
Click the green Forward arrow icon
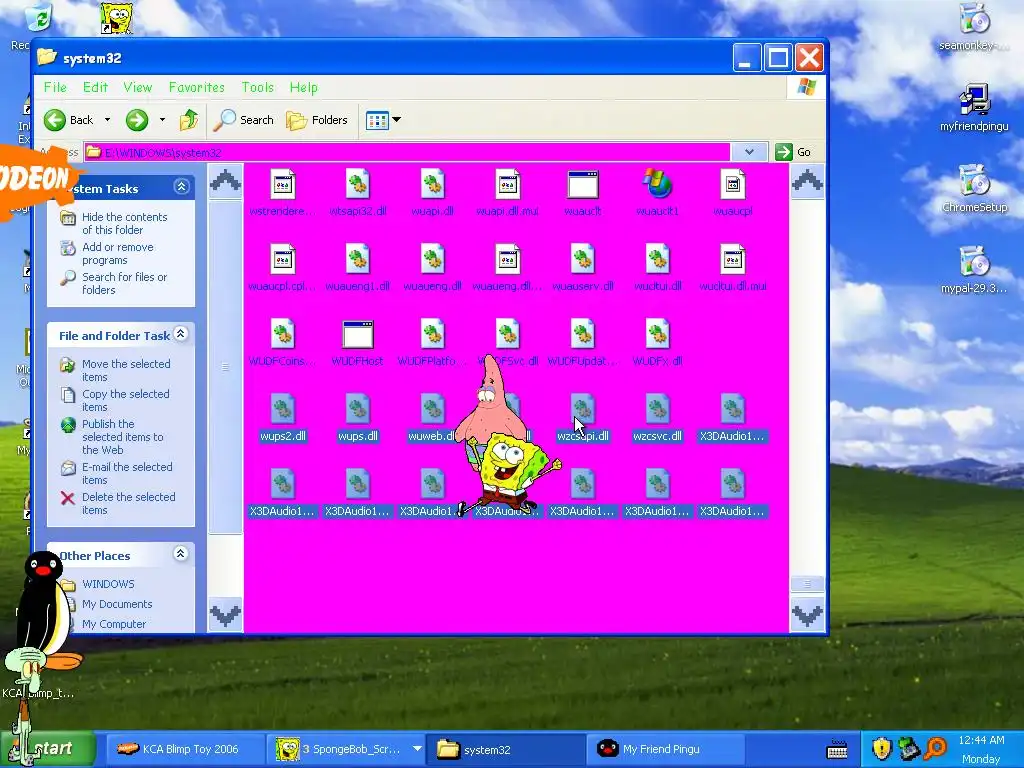(x=136, y=120)
